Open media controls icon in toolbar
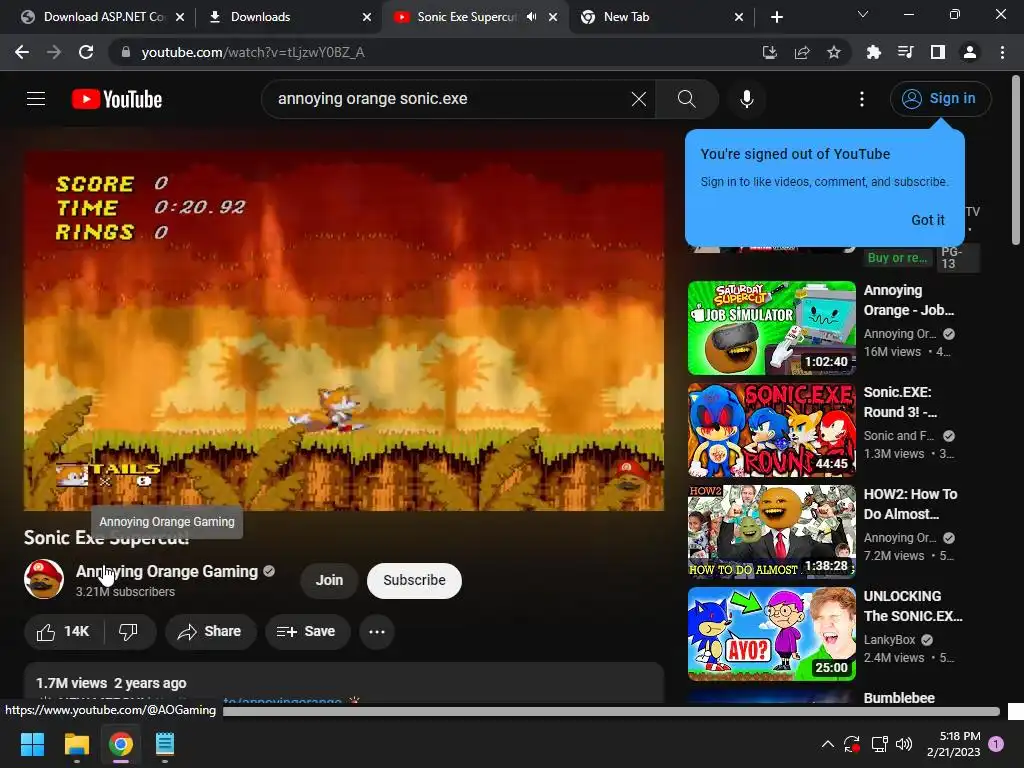This screenshot has width=1024, height=768. click(x=905, y=52)
